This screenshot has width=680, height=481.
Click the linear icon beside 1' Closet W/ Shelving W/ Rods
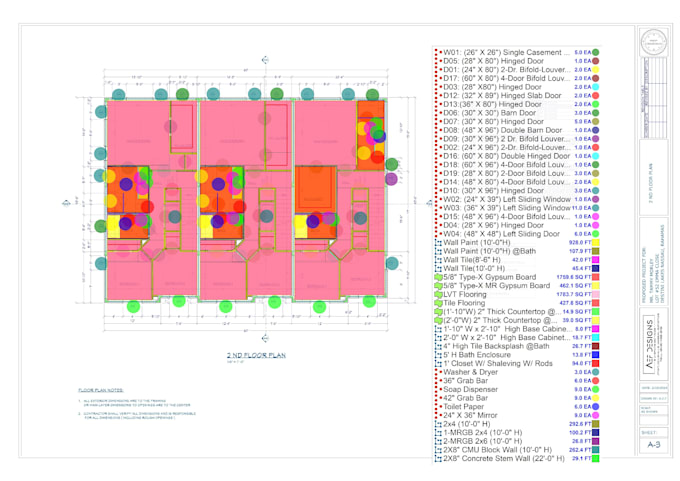(438, 364)
